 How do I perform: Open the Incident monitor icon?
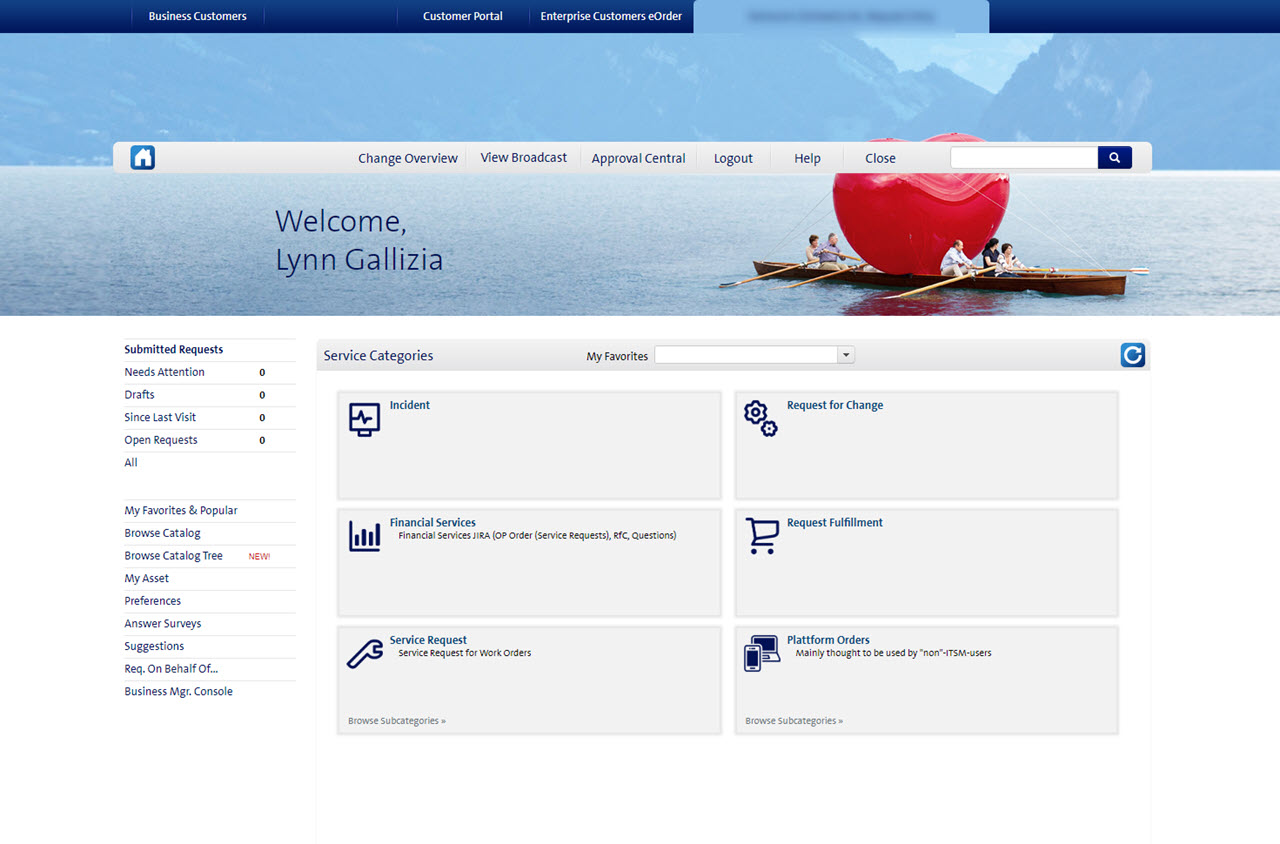(364, 419)
